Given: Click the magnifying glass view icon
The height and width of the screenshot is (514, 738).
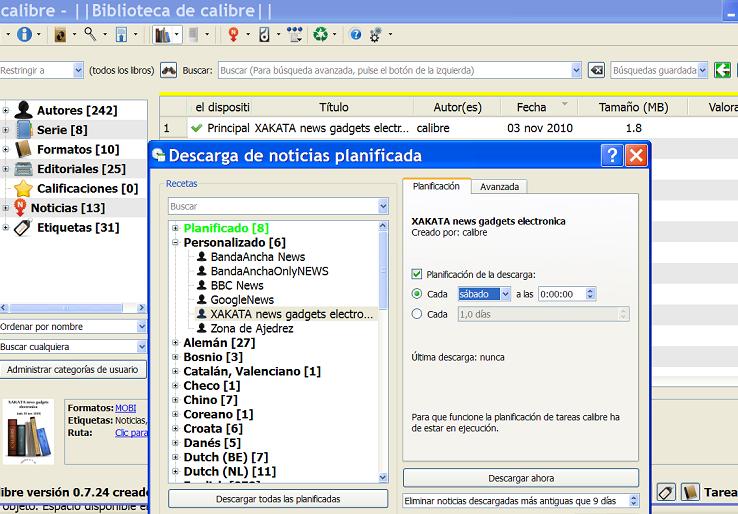Looking at the screenshot, I should 90,34.
